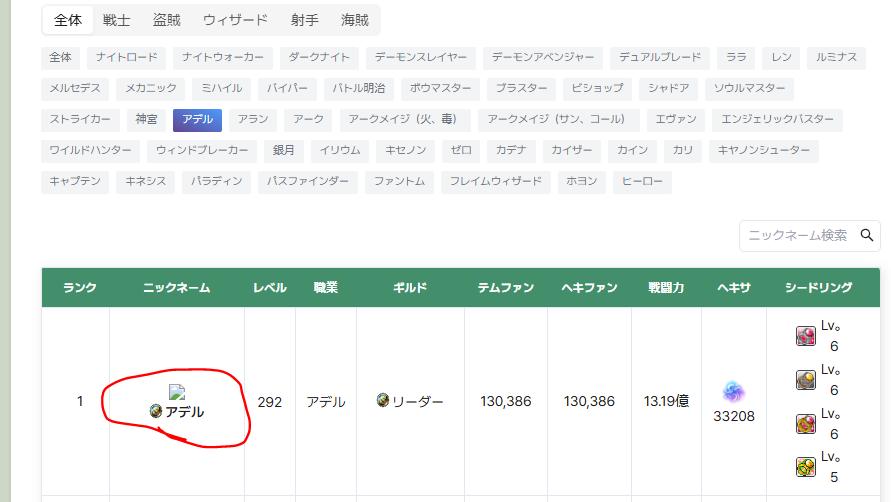891x502 pixels.
Task: Click the first Lv.6 seed ring icon
Action: 806,336
